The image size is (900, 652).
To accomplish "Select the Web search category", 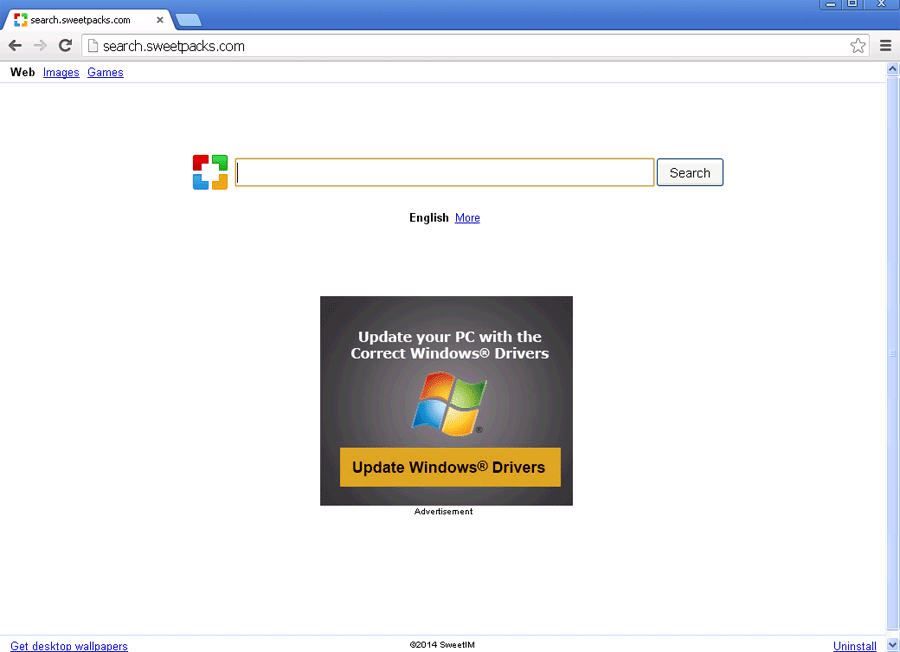I will pos(22,73).
